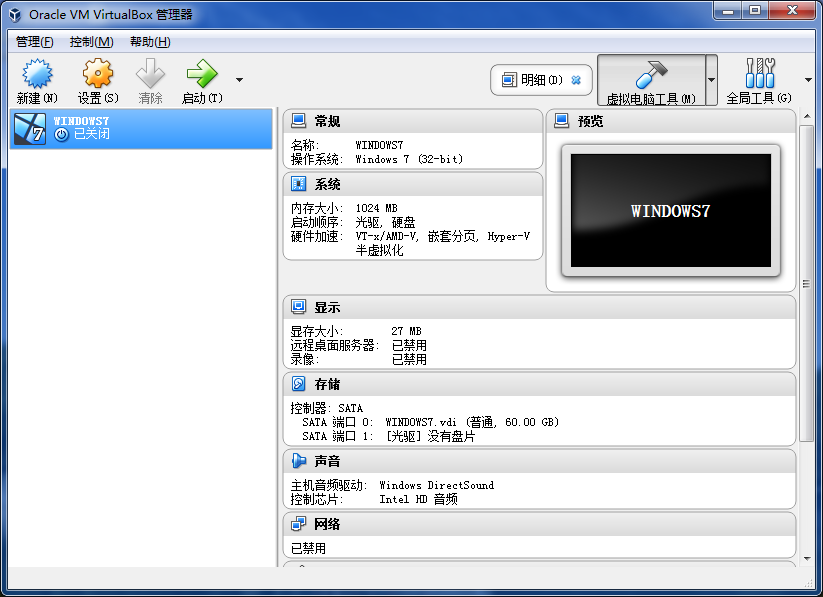Close the 明细(D) pane via blue x

576,80
